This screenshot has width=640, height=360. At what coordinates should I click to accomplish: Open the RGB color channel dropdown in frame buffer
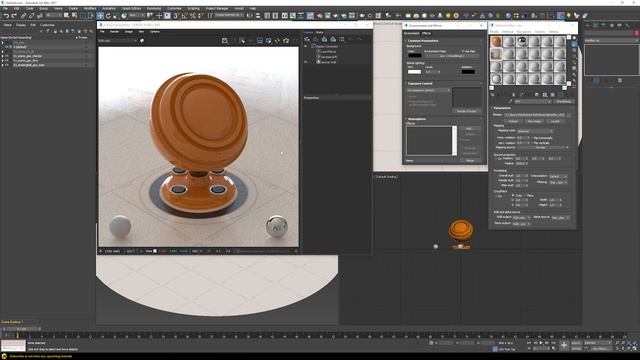coord(118,40)
